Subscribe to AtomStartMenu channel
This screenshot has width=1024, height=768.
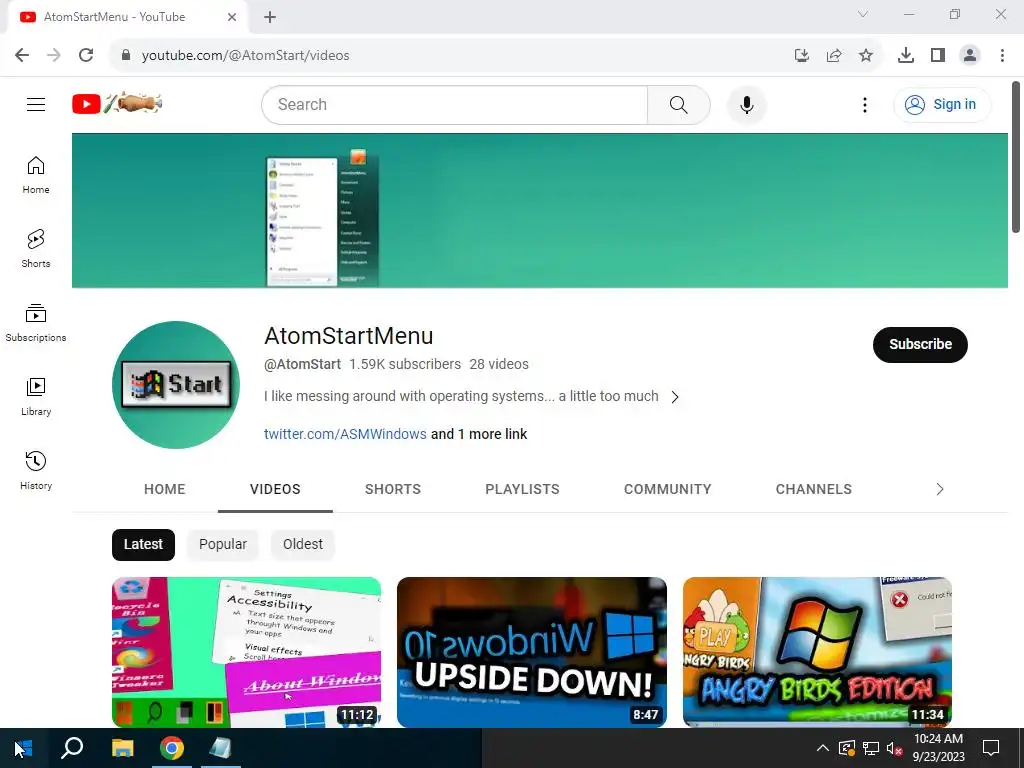click(x=920, y=344)
